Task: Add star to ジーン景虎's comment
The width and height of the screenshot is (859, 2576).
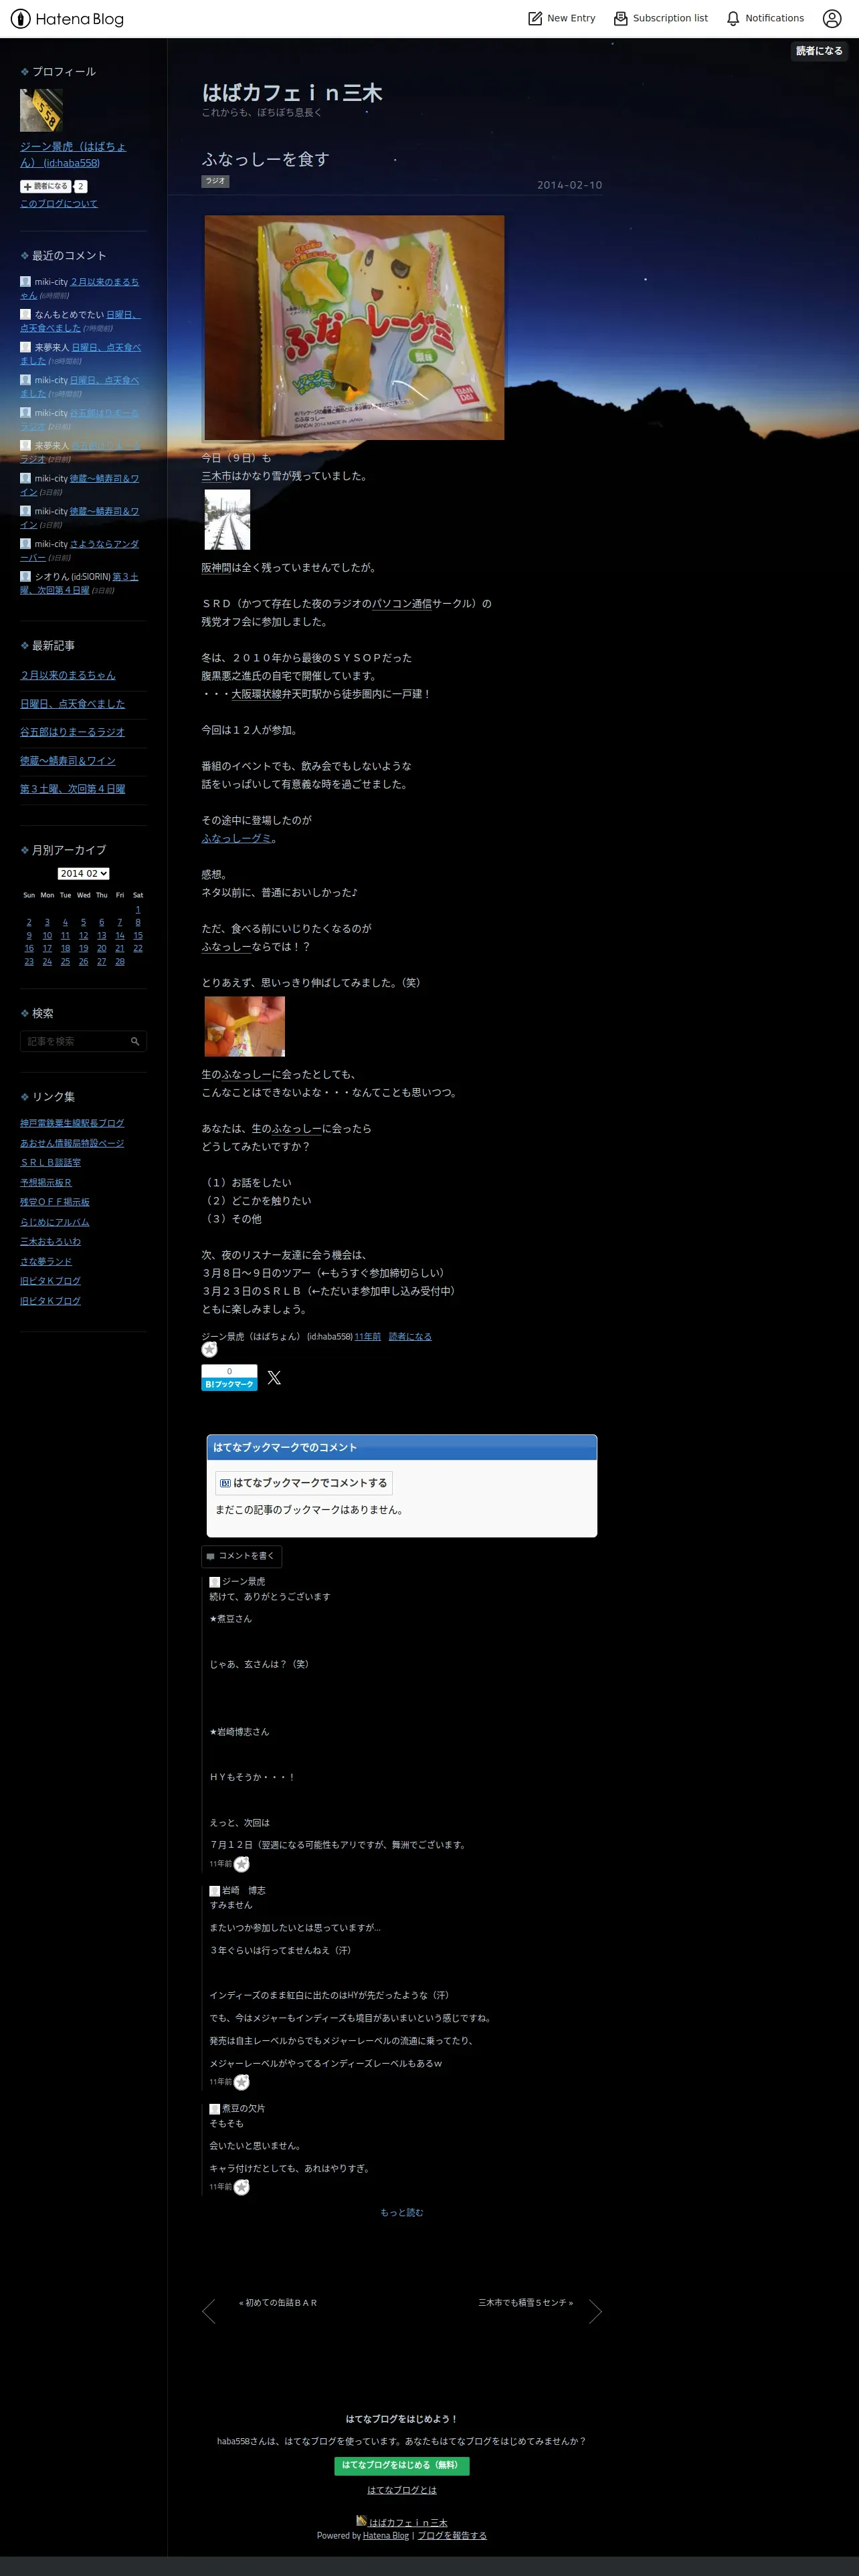Action: [x=241, y=1863]
